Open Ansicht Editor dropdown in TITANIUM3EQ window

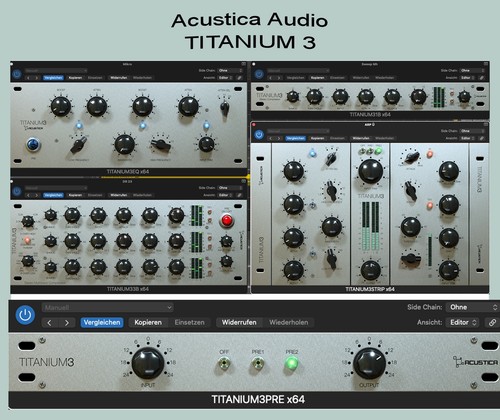226,78
